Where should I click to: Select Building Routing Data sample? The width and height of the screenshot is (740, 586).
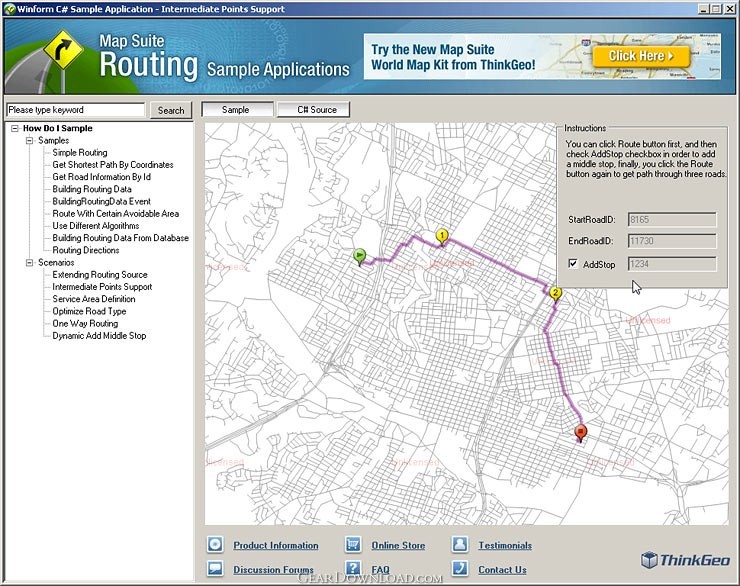coord(92,189)
